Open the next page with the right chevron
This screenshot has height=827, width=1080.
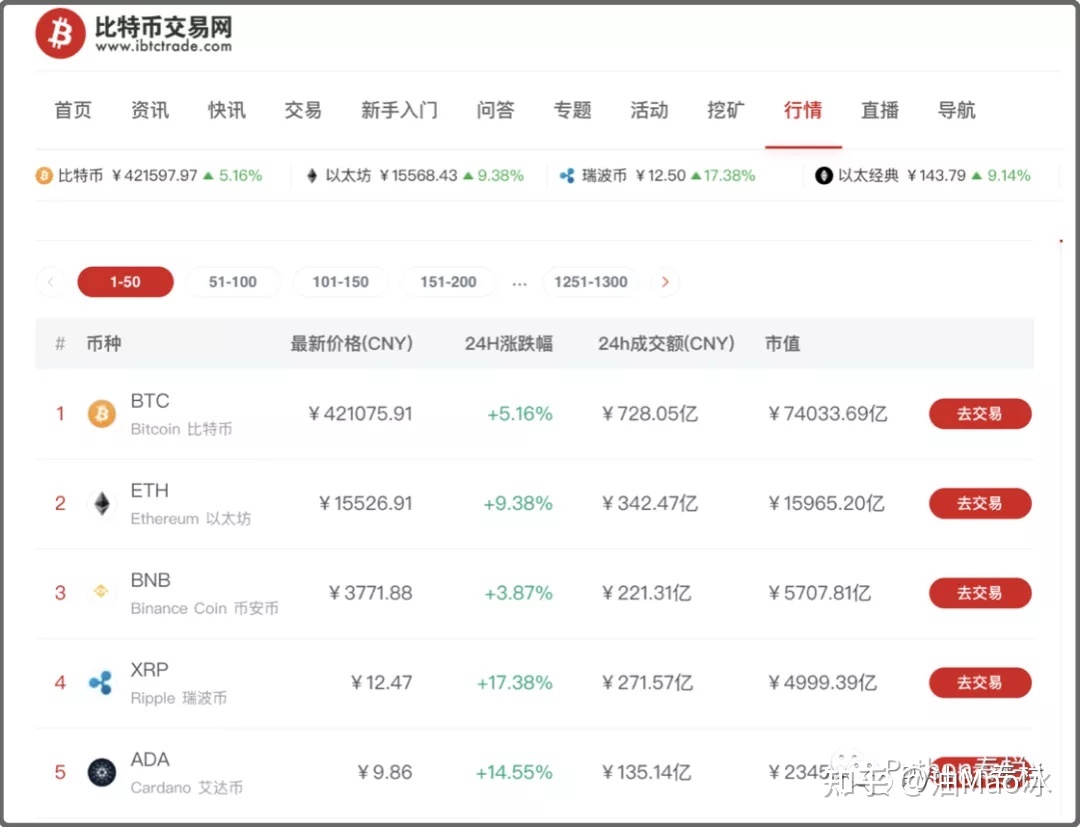coord(665,282)
